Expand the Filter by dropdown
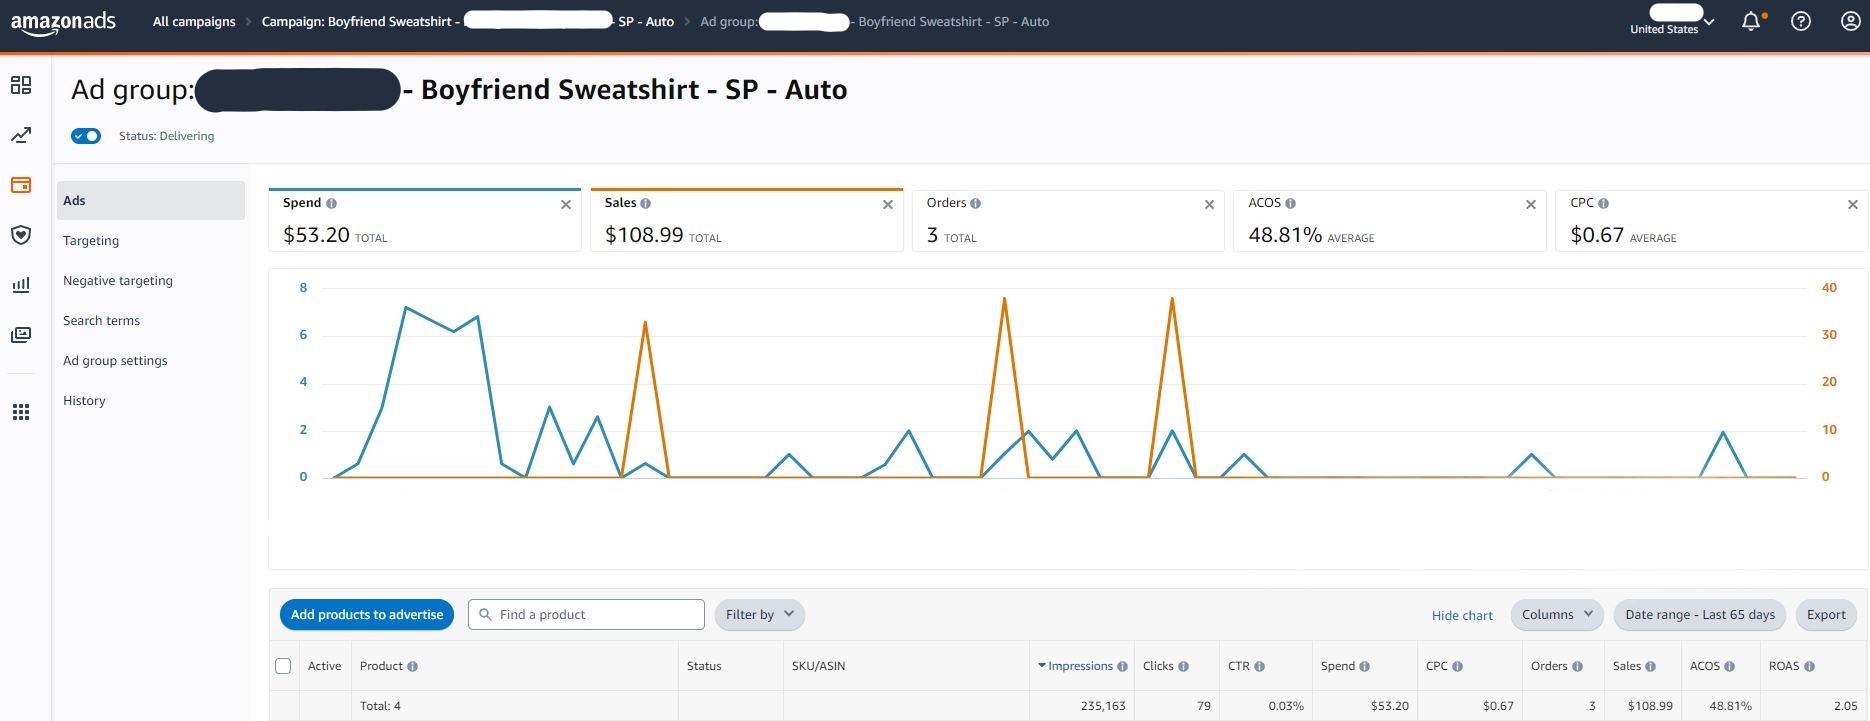This screenshot has height=721, width=1870. point(759,615)
